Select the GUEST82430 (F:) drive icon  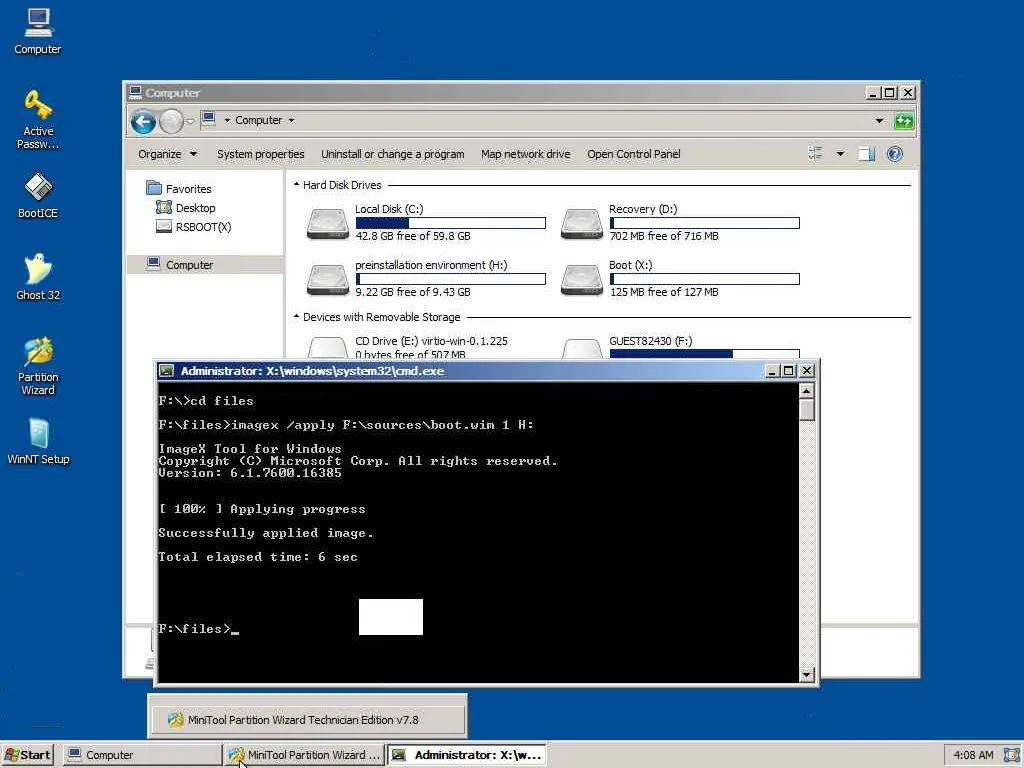point(582,347)
